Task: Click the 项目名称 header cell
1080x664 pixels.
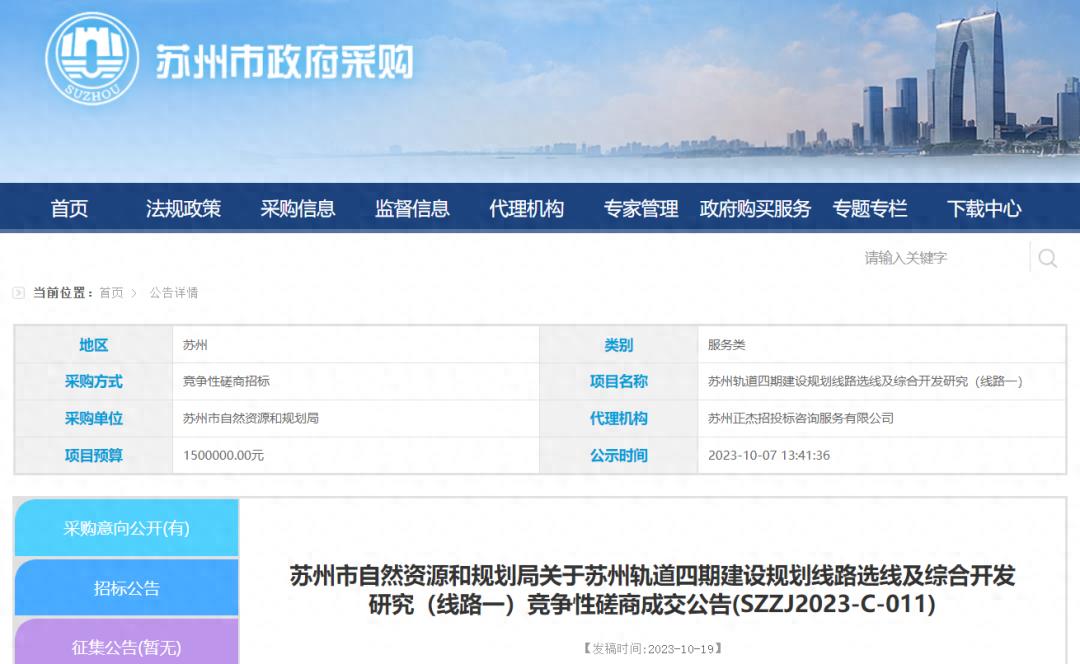Action: (x=619, y=381)
